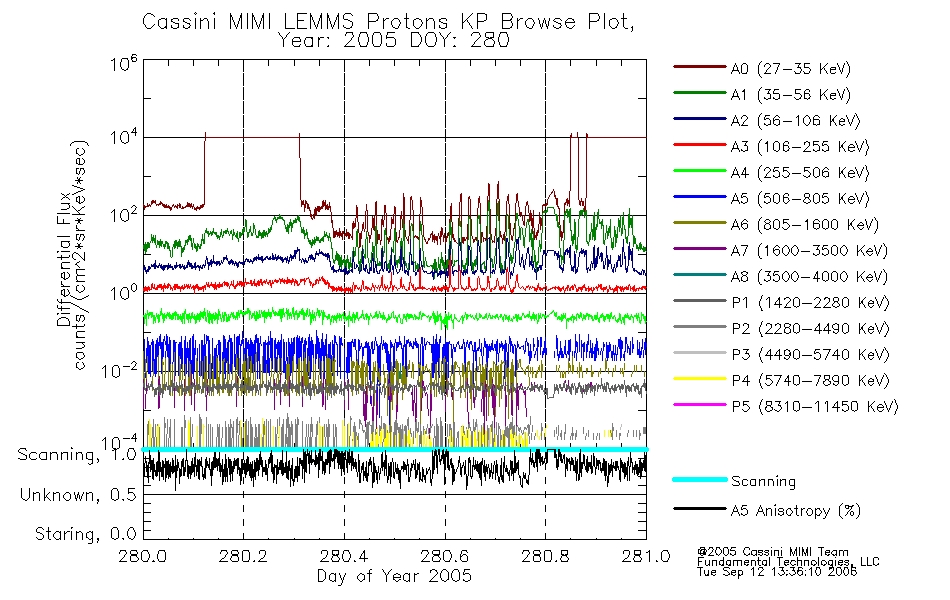Click the 'Staring, 0.0' axis label
The width and height of the screenshot is (950, 600).
click(x=85, y=534)
